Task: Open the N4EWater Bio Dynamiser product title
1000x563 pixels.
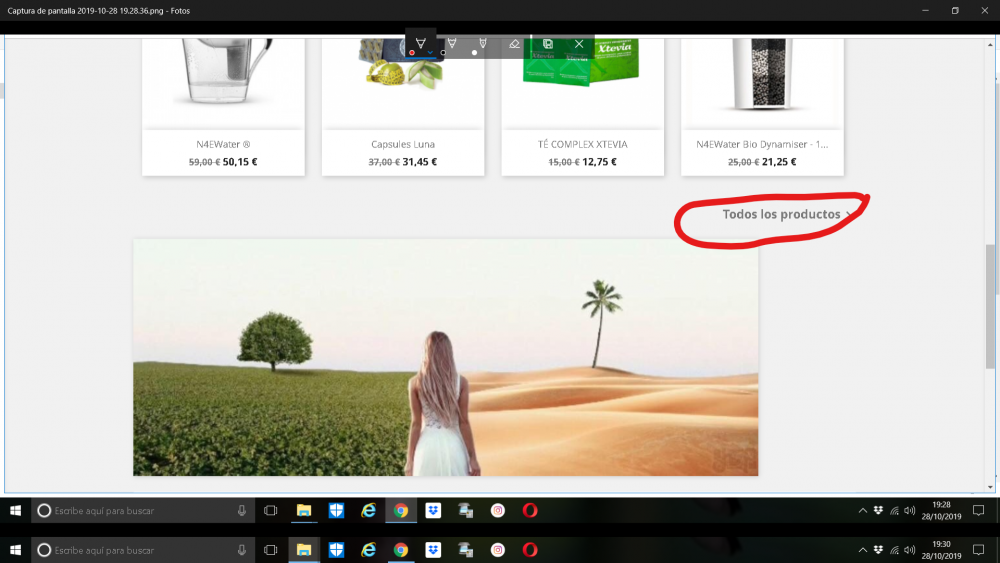Action: click(762, 144)
